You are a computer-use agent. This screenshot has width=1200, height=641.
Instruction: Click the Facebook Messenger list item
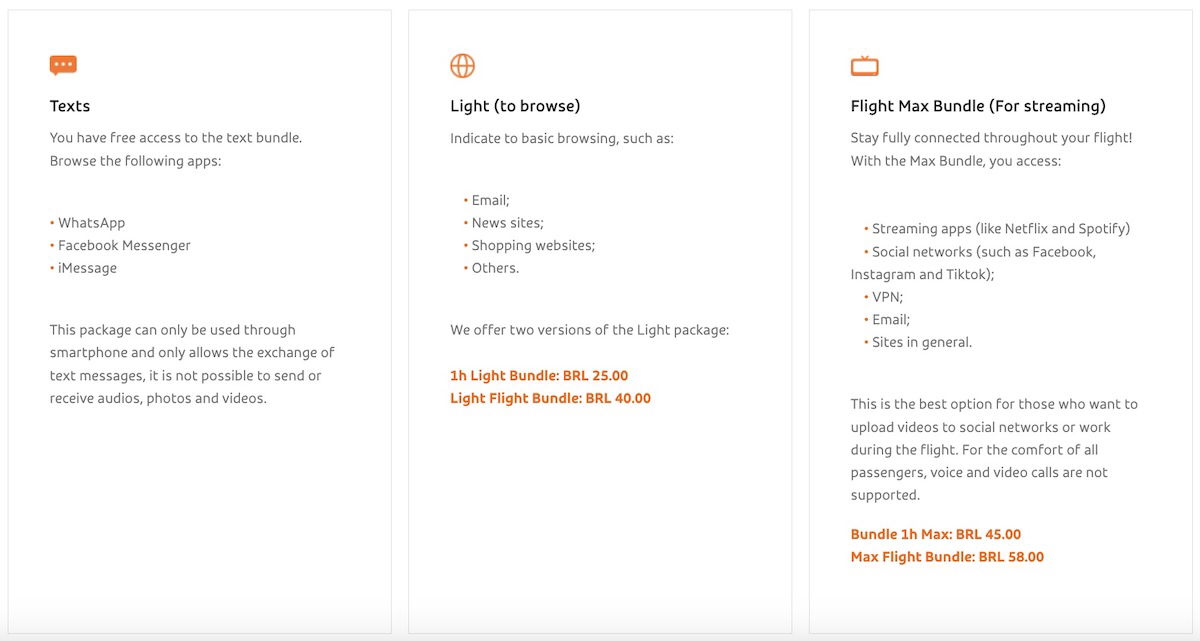(120, 245)
